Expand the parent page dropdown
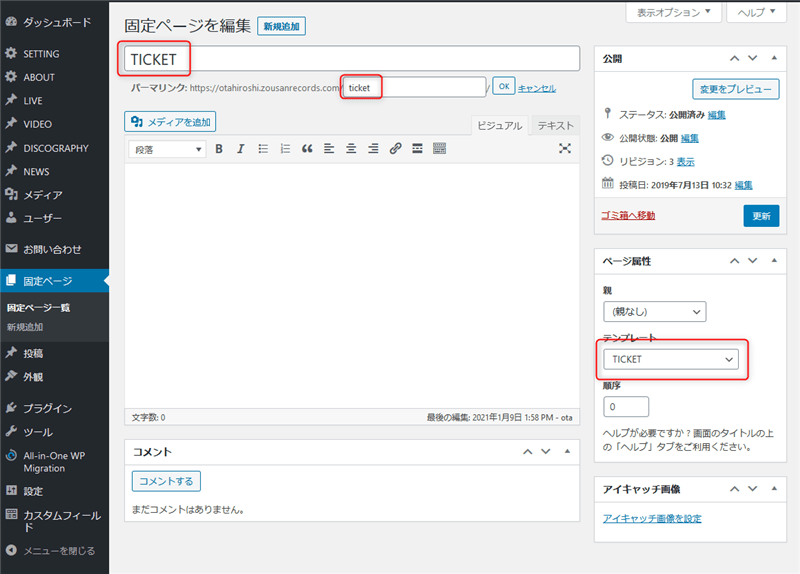Image resolution: width=800 pixels, height=574 pixels. pos(655,311)
